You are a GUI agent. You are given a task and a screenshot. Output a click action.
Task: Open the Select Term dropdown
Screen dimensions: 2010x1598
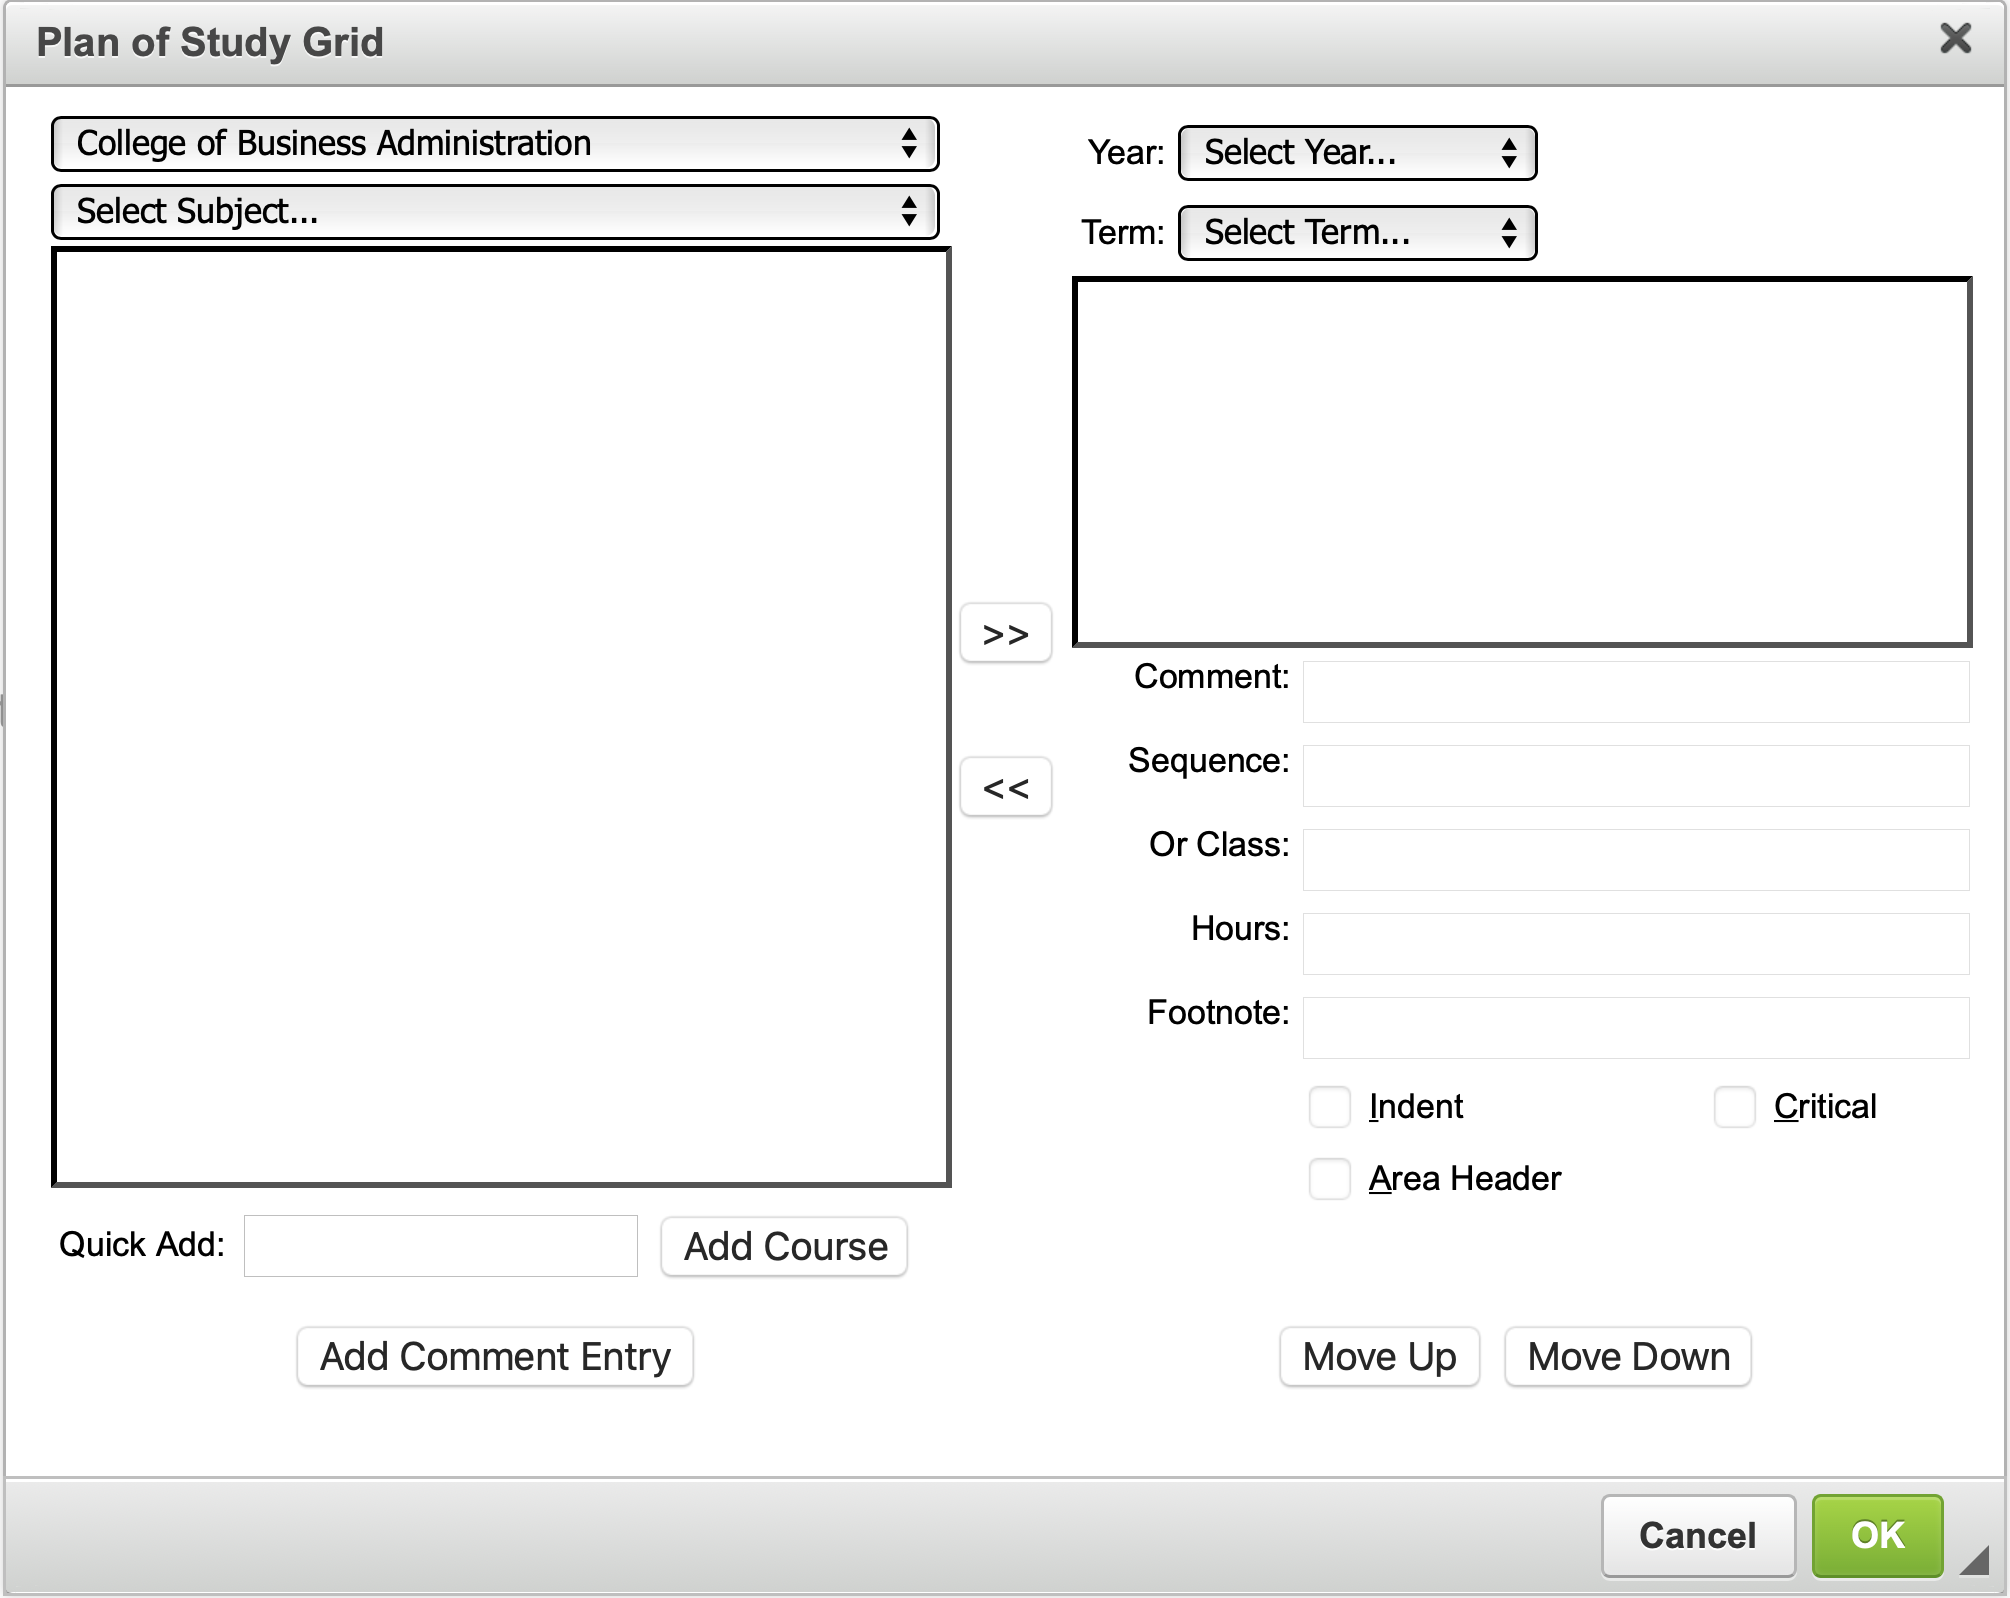(x=1357, y=233)
